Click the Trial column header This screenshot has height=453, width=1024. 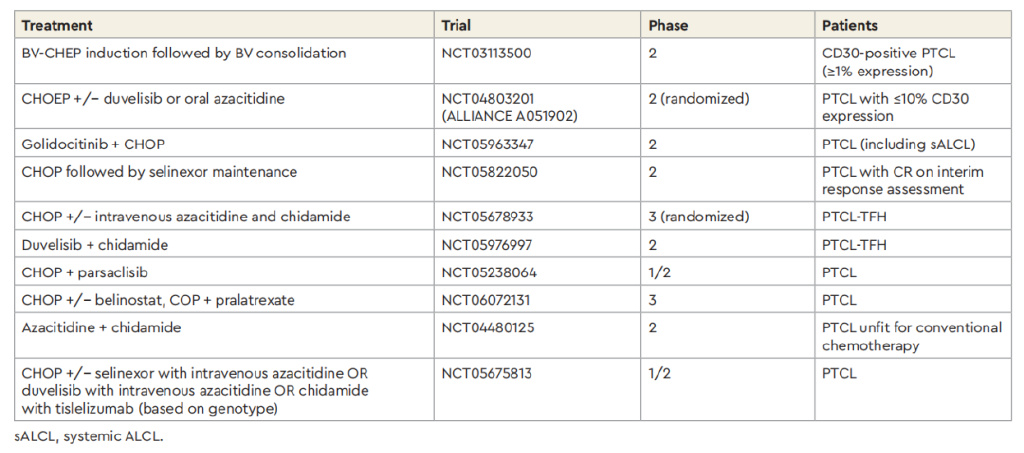click(x=457, y=25)
